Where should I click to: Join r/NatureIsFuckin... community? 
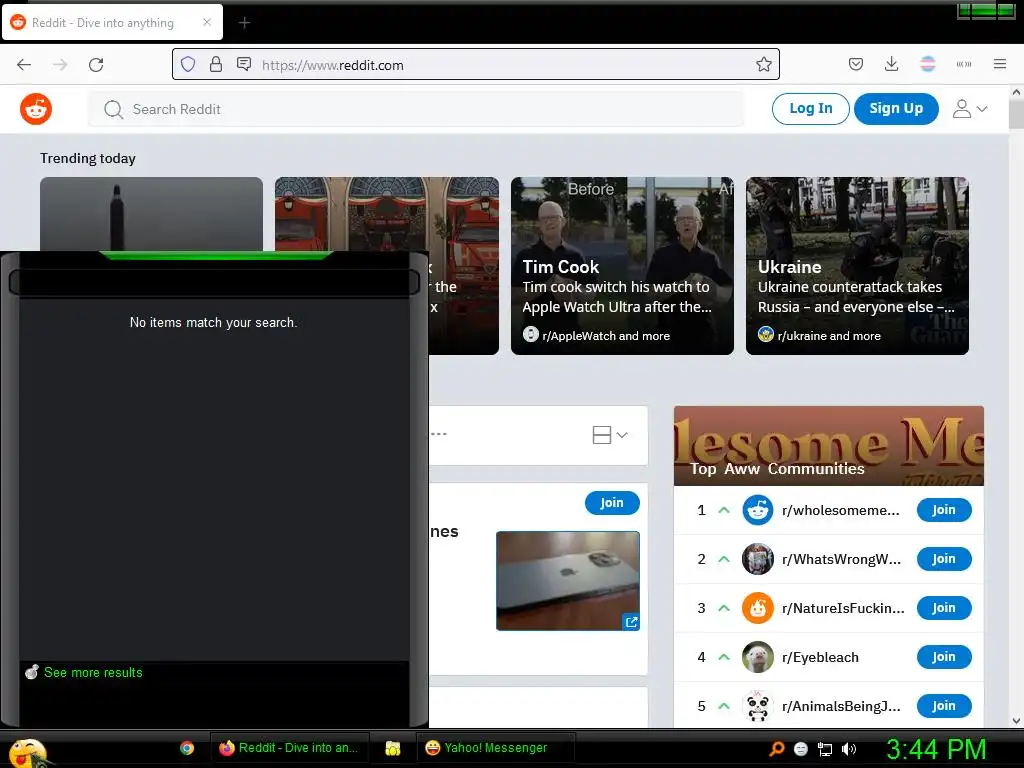click(944, 608)
